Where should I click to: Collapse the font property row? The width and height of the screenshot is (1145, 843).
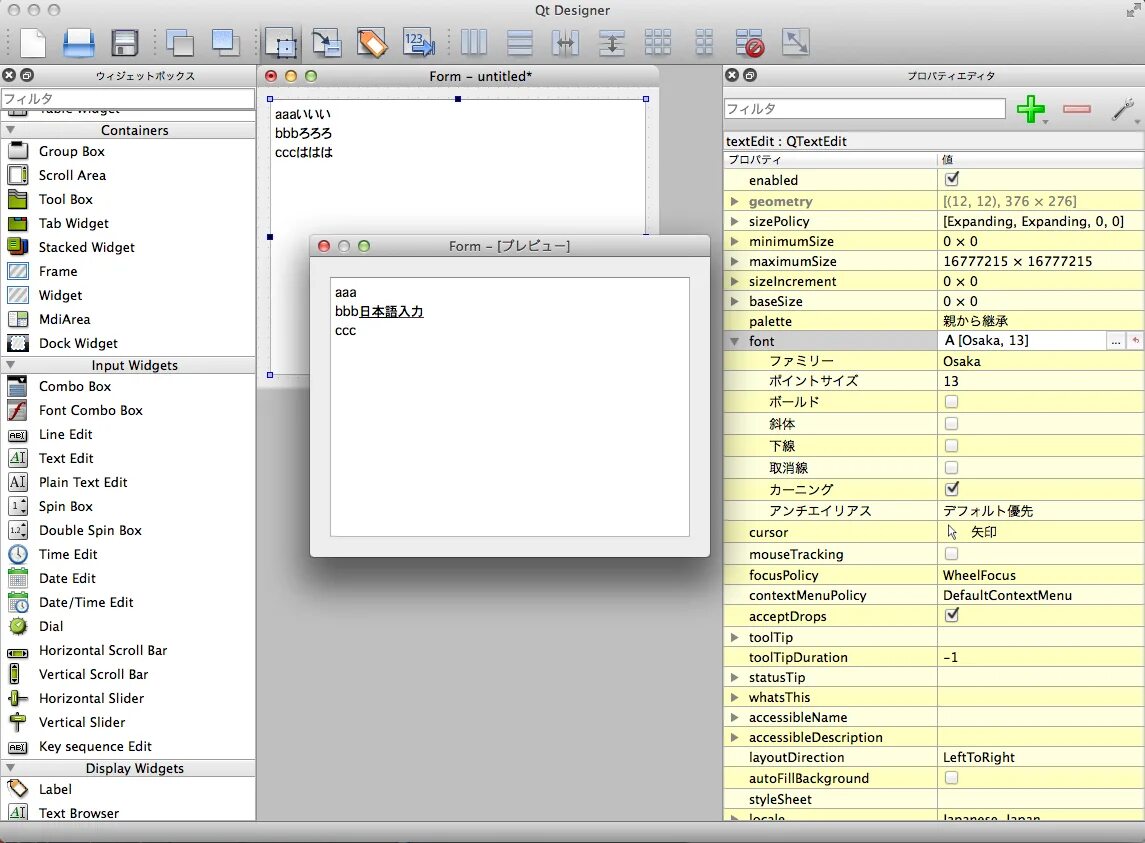coord(735,341)
